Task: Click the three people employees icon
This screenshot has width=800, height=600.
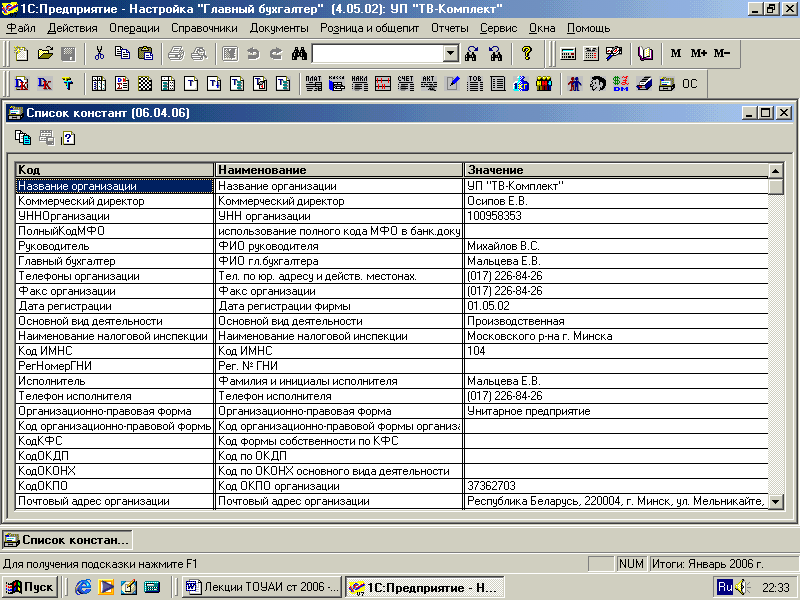Action: click(x=544, y=84)
